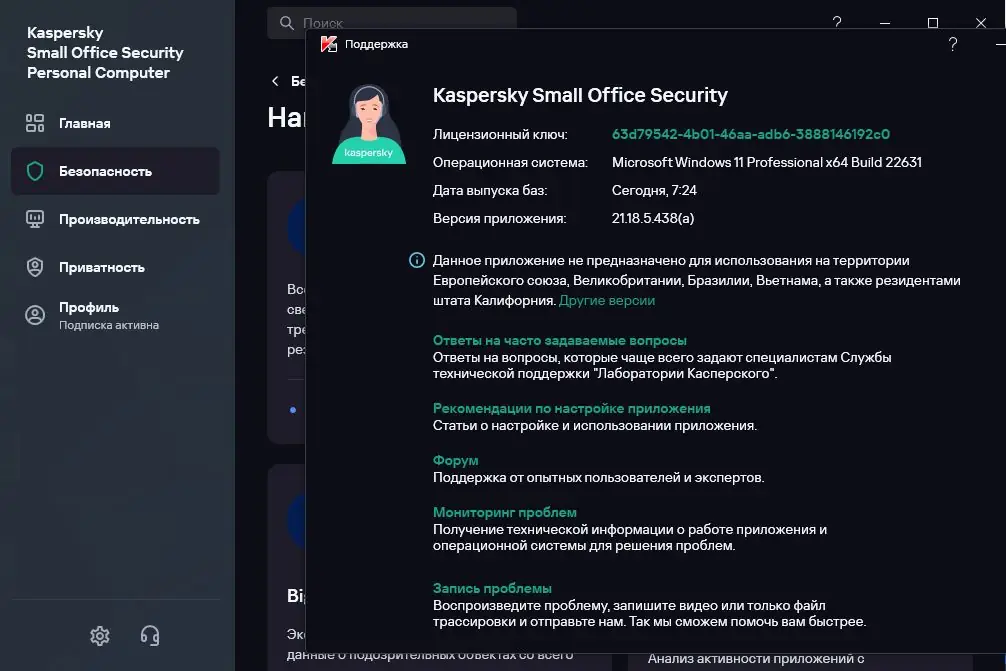Click the headset support icon
This screenshot has width=1006, height=671.
click(150, 635)
